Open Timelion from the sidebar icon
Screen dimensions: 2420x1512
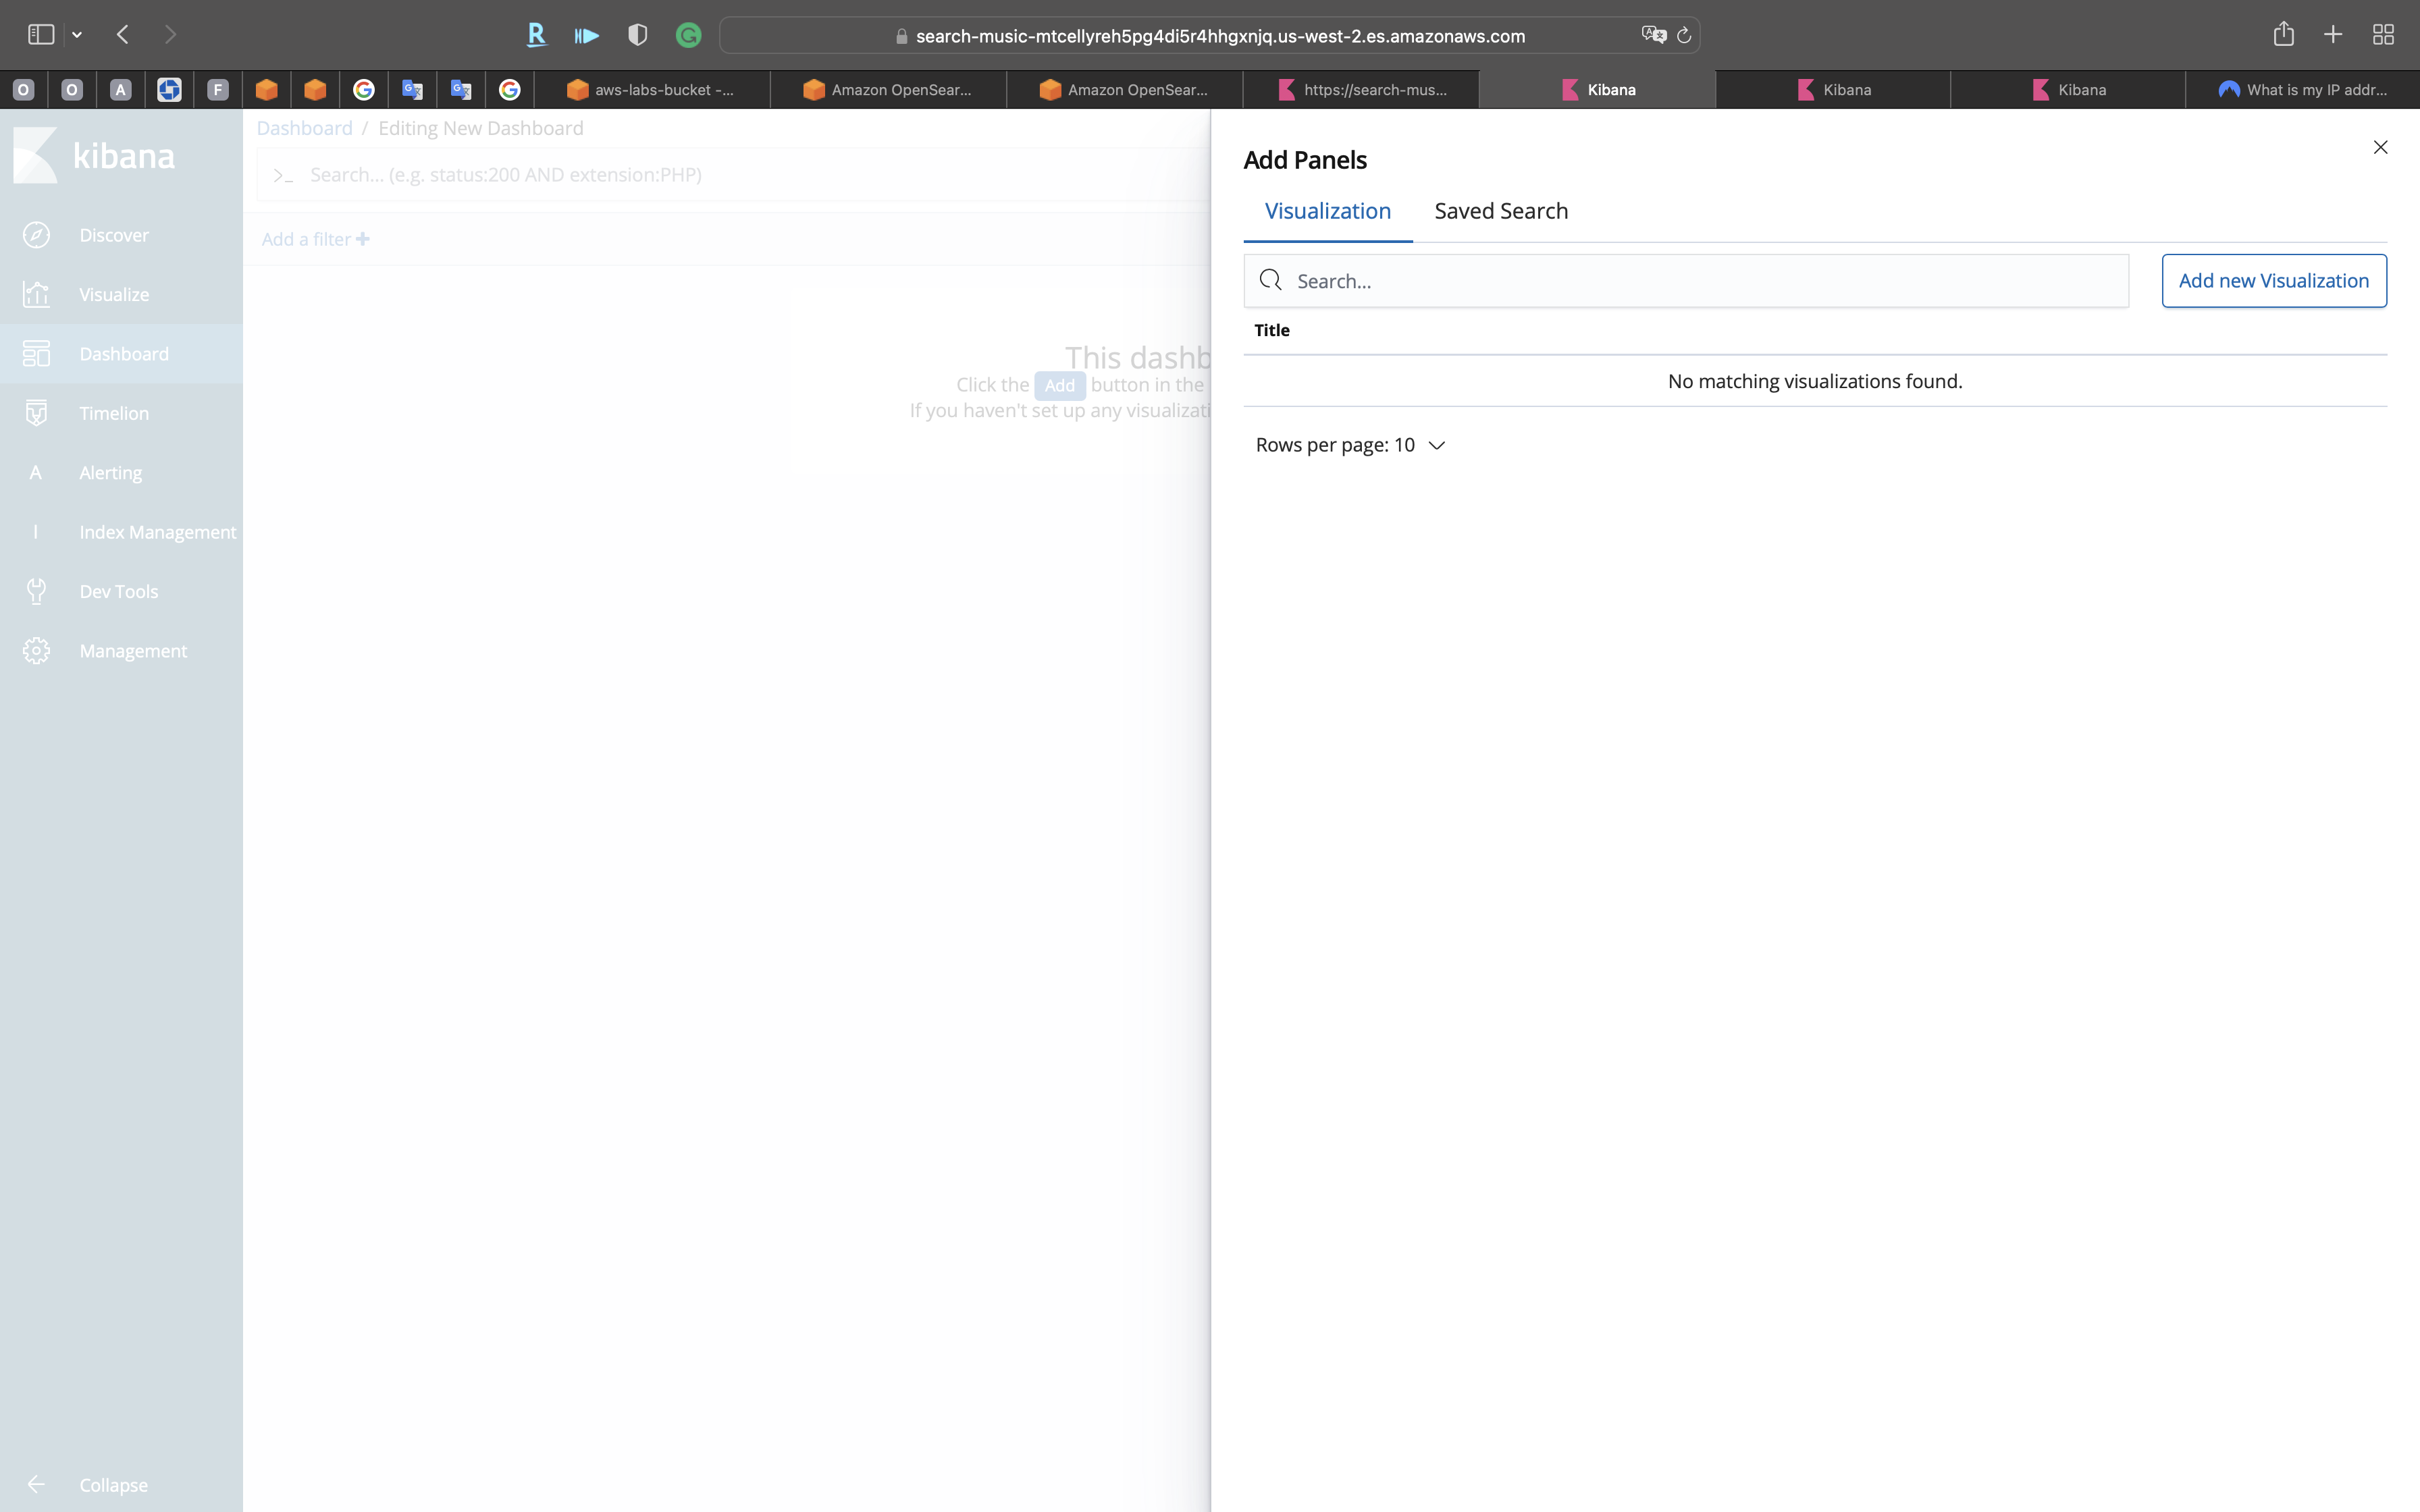[36, 413]
